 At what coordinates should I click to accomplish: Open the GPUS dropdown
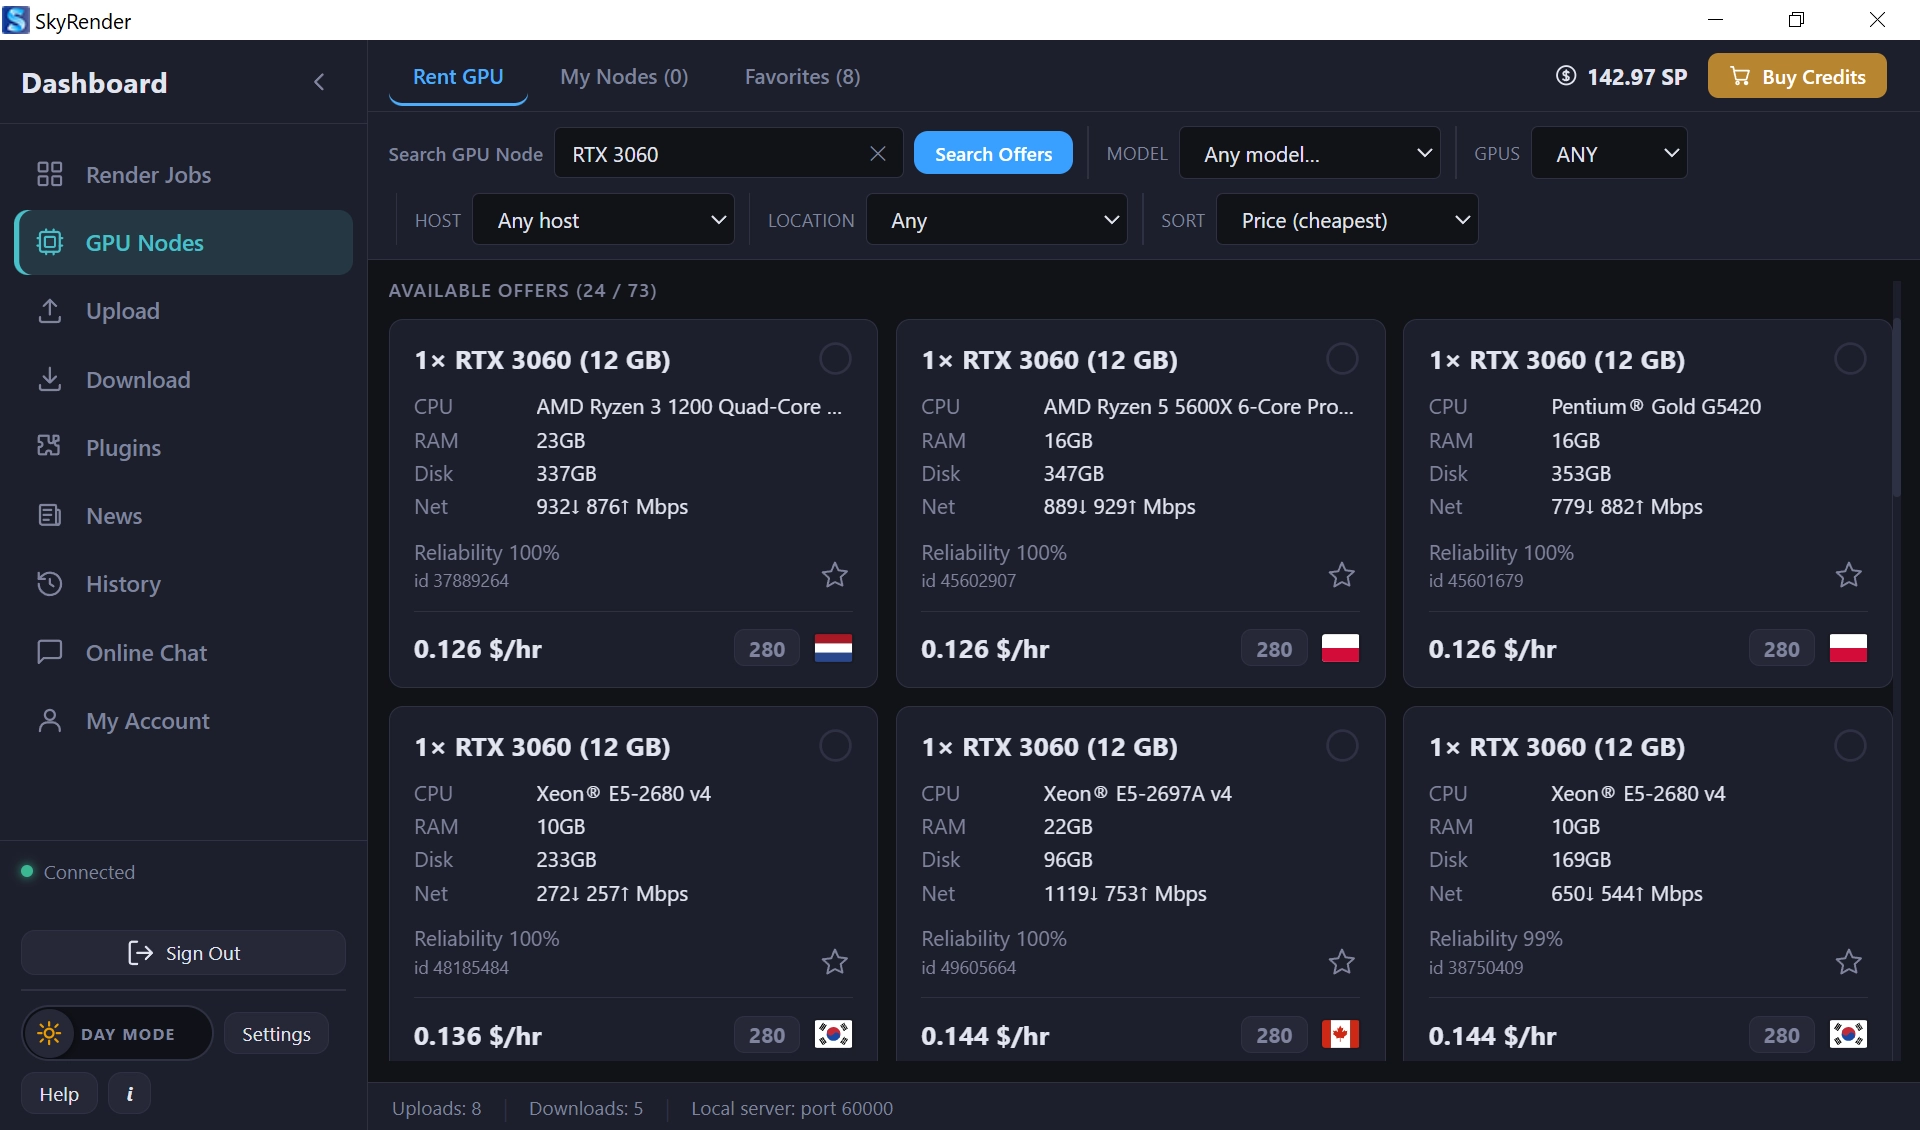pos(1609,153)
